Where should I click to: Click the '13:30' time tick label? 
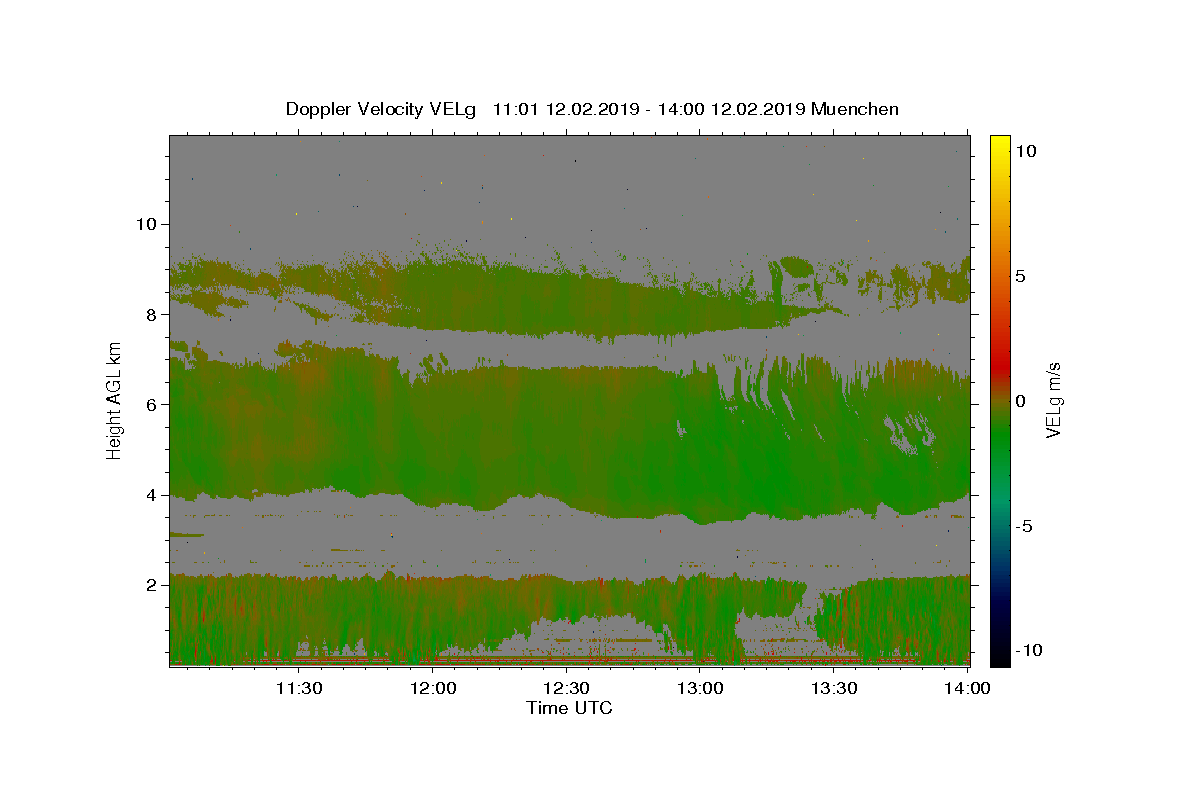[834, 688]
